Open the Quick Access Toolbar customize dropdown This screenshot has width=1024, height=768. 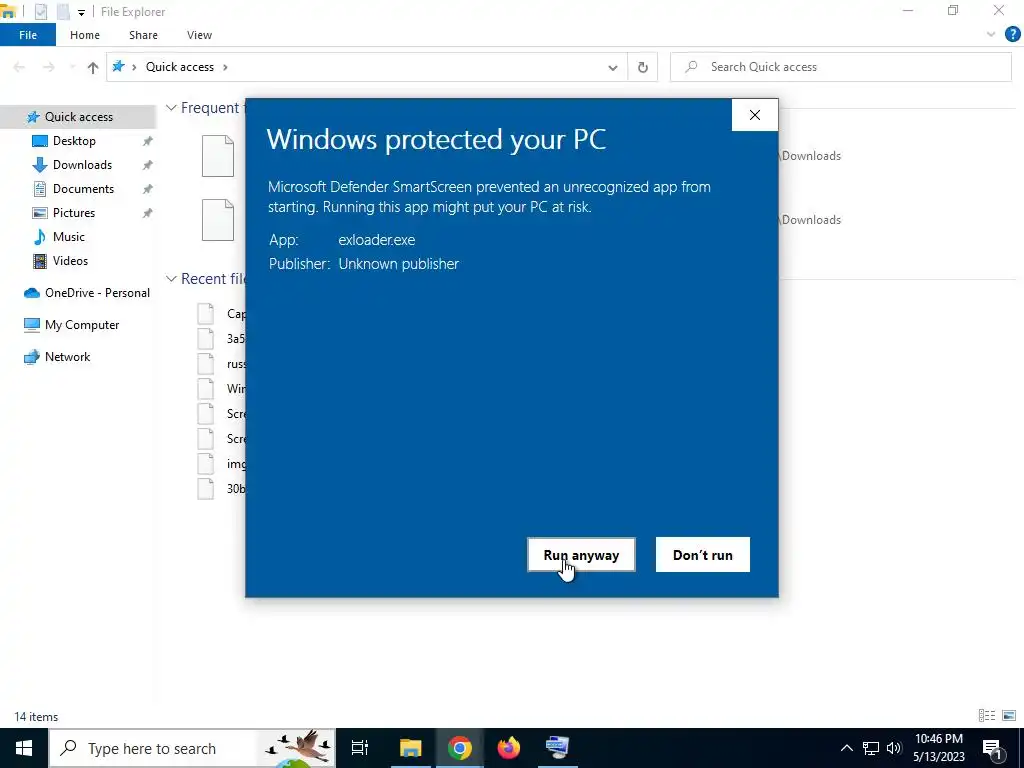(x=81, y=12)
